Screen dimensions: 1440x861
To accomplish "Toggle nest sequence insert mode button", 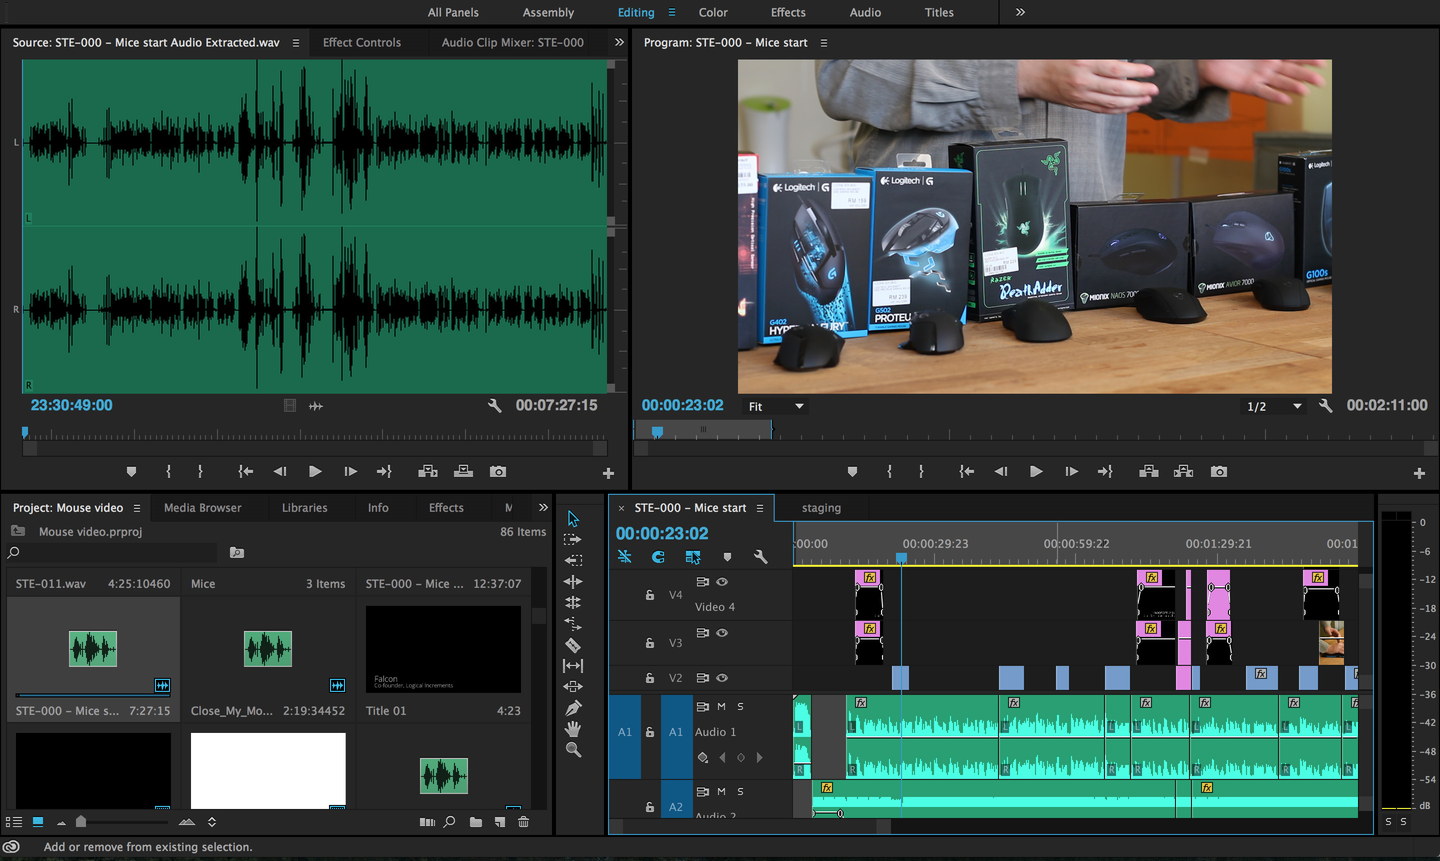I will point(625,557).
